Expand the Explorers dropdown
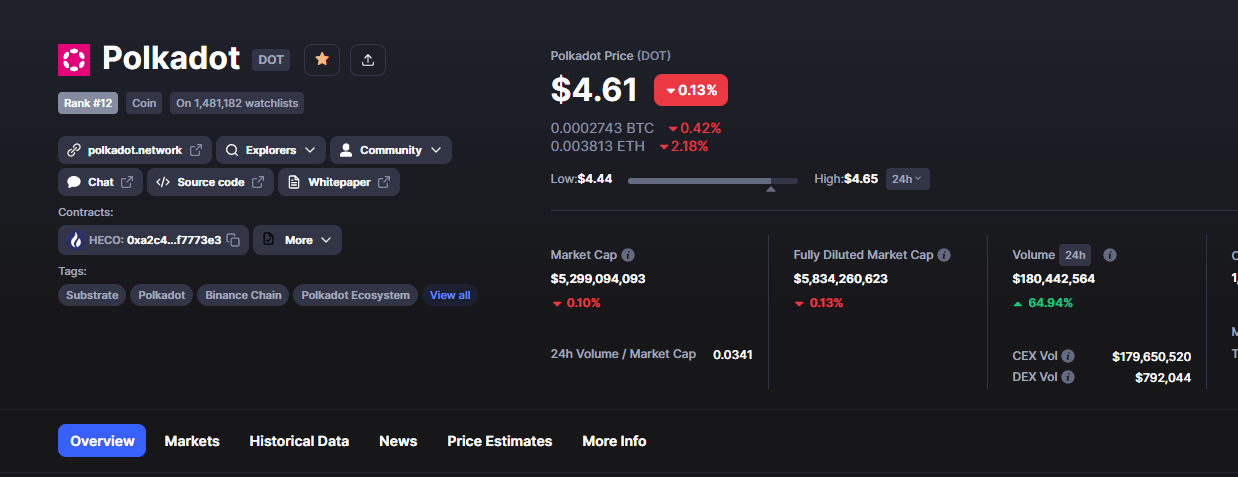Image resolution: width=1238 pixels, height=477 pixels. 271,150
